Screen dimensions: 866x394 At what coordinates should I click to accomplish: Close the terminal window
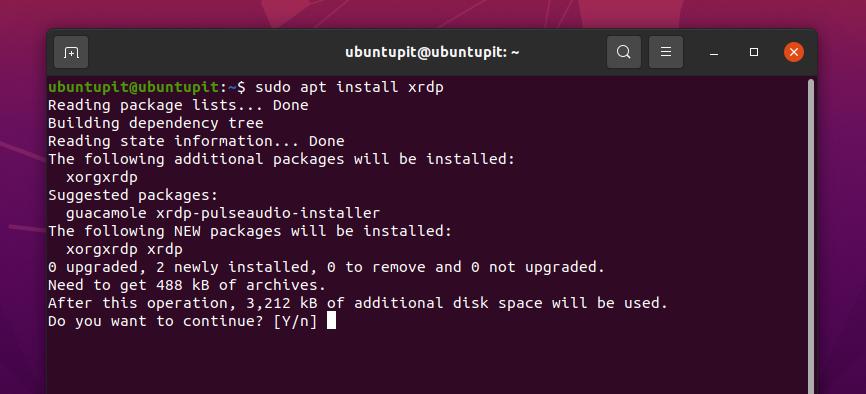794,52
